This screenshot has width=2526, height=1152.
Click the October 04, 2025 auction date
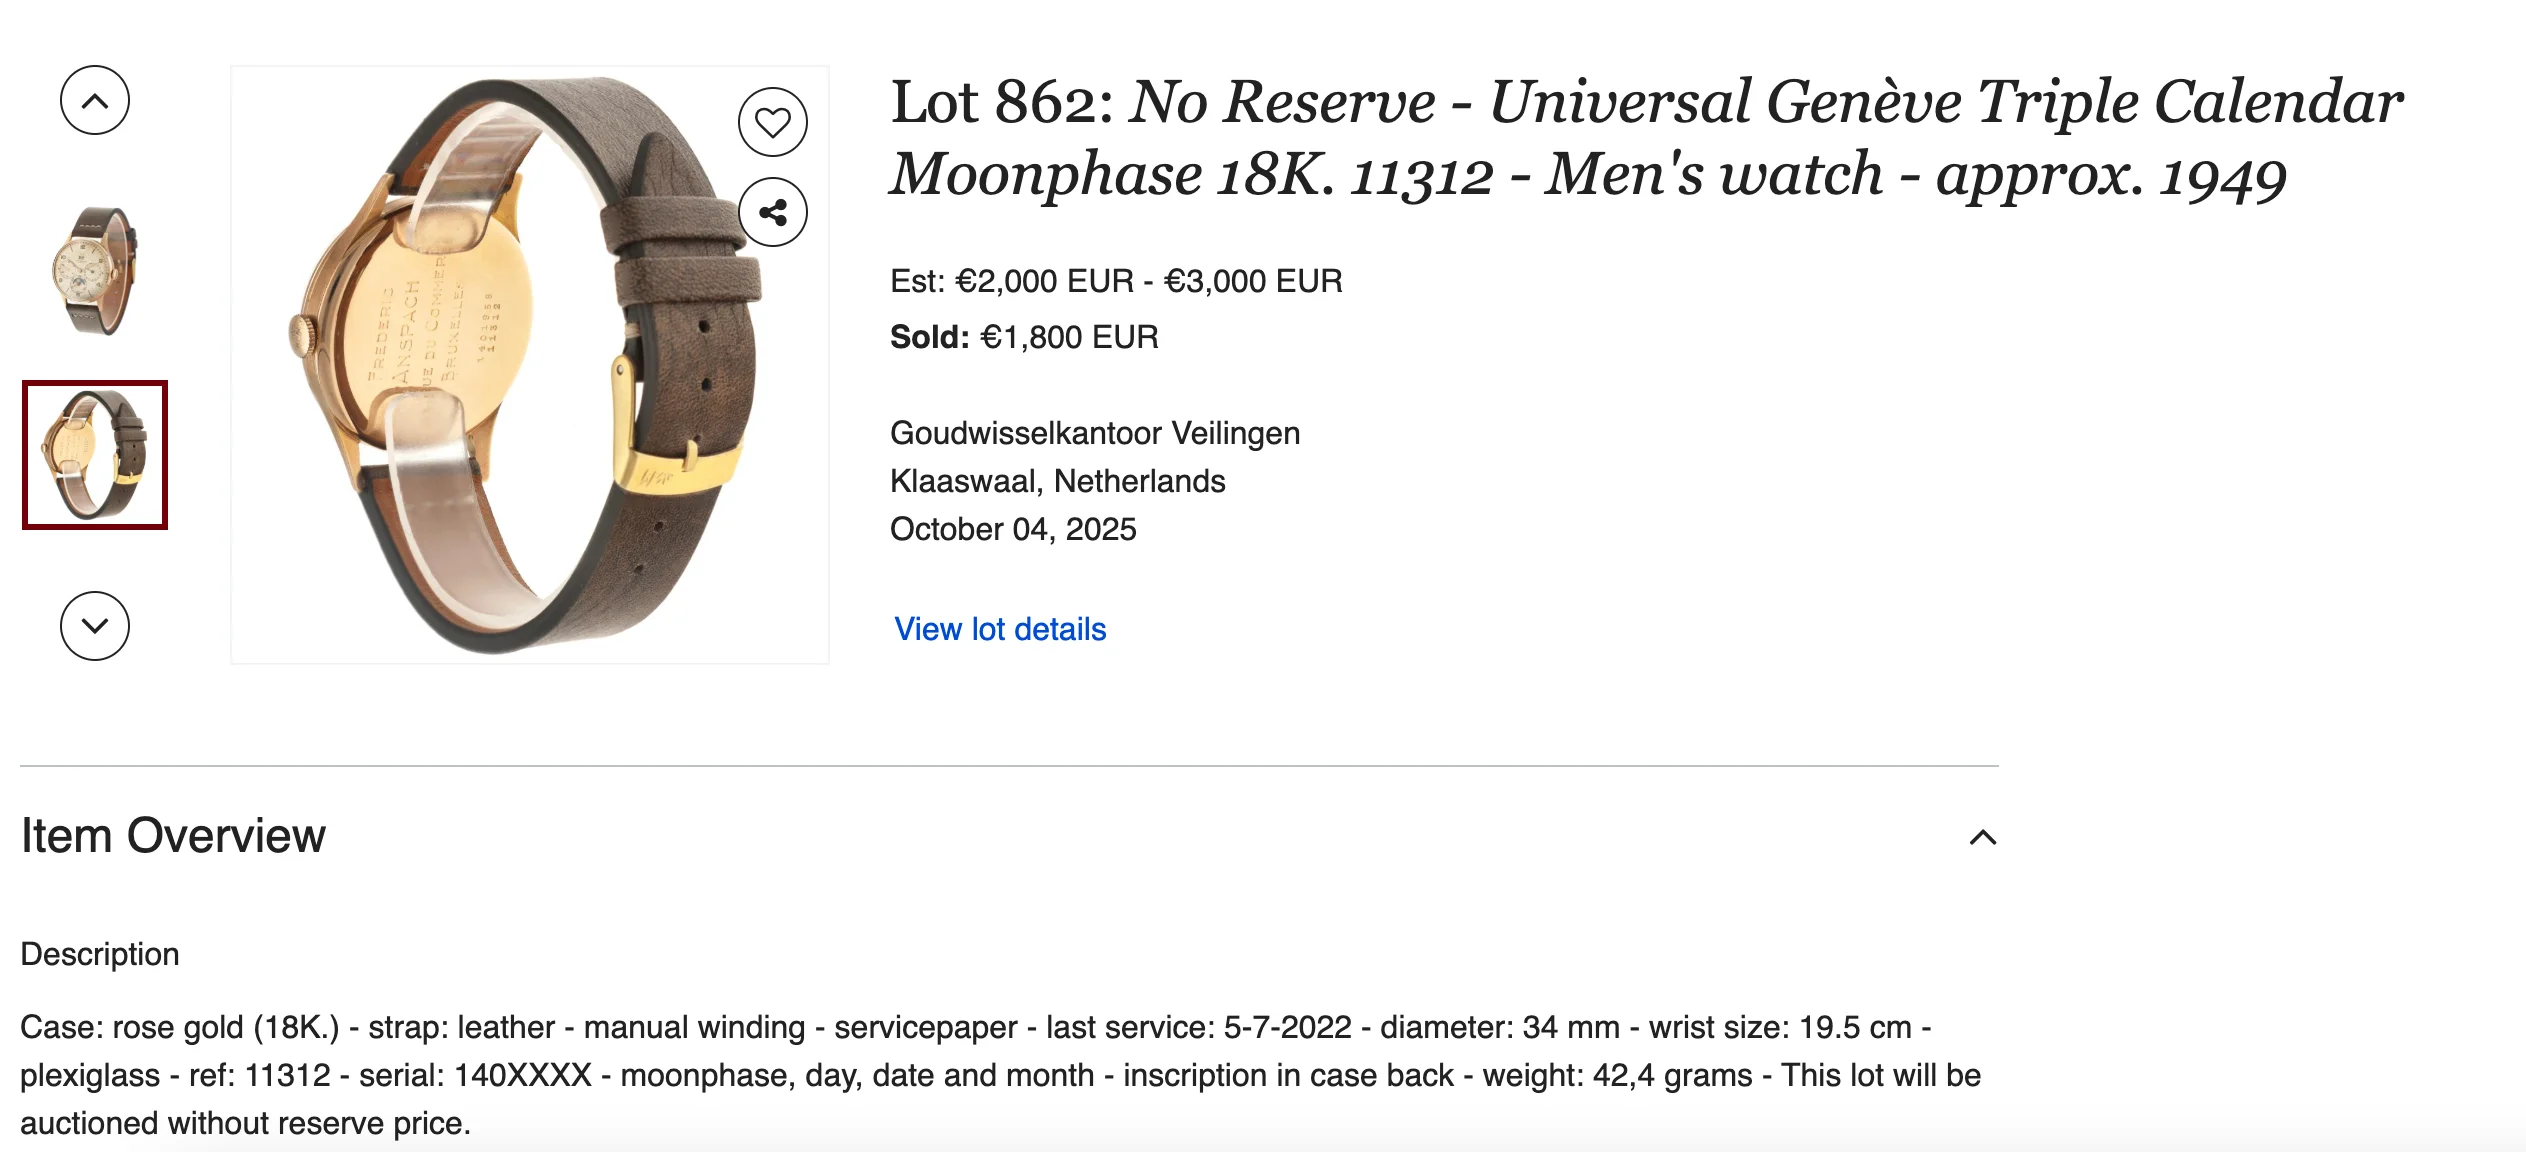coord(1013,529)
